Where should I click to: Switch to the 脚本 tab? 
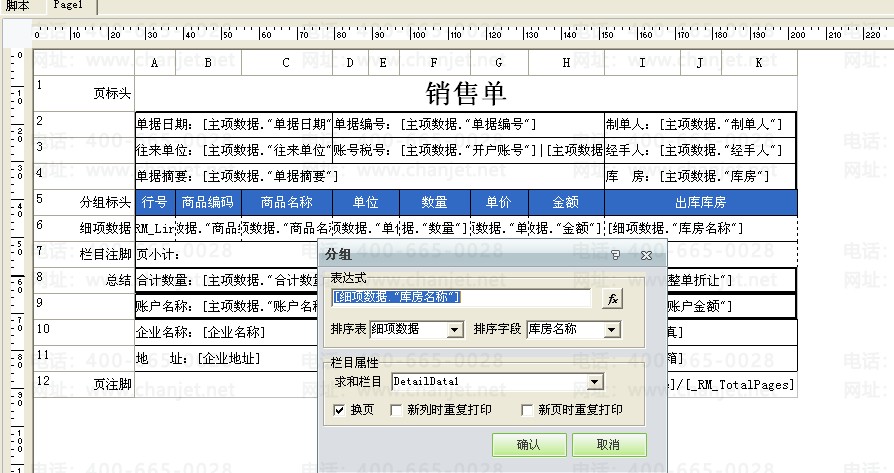19,6
